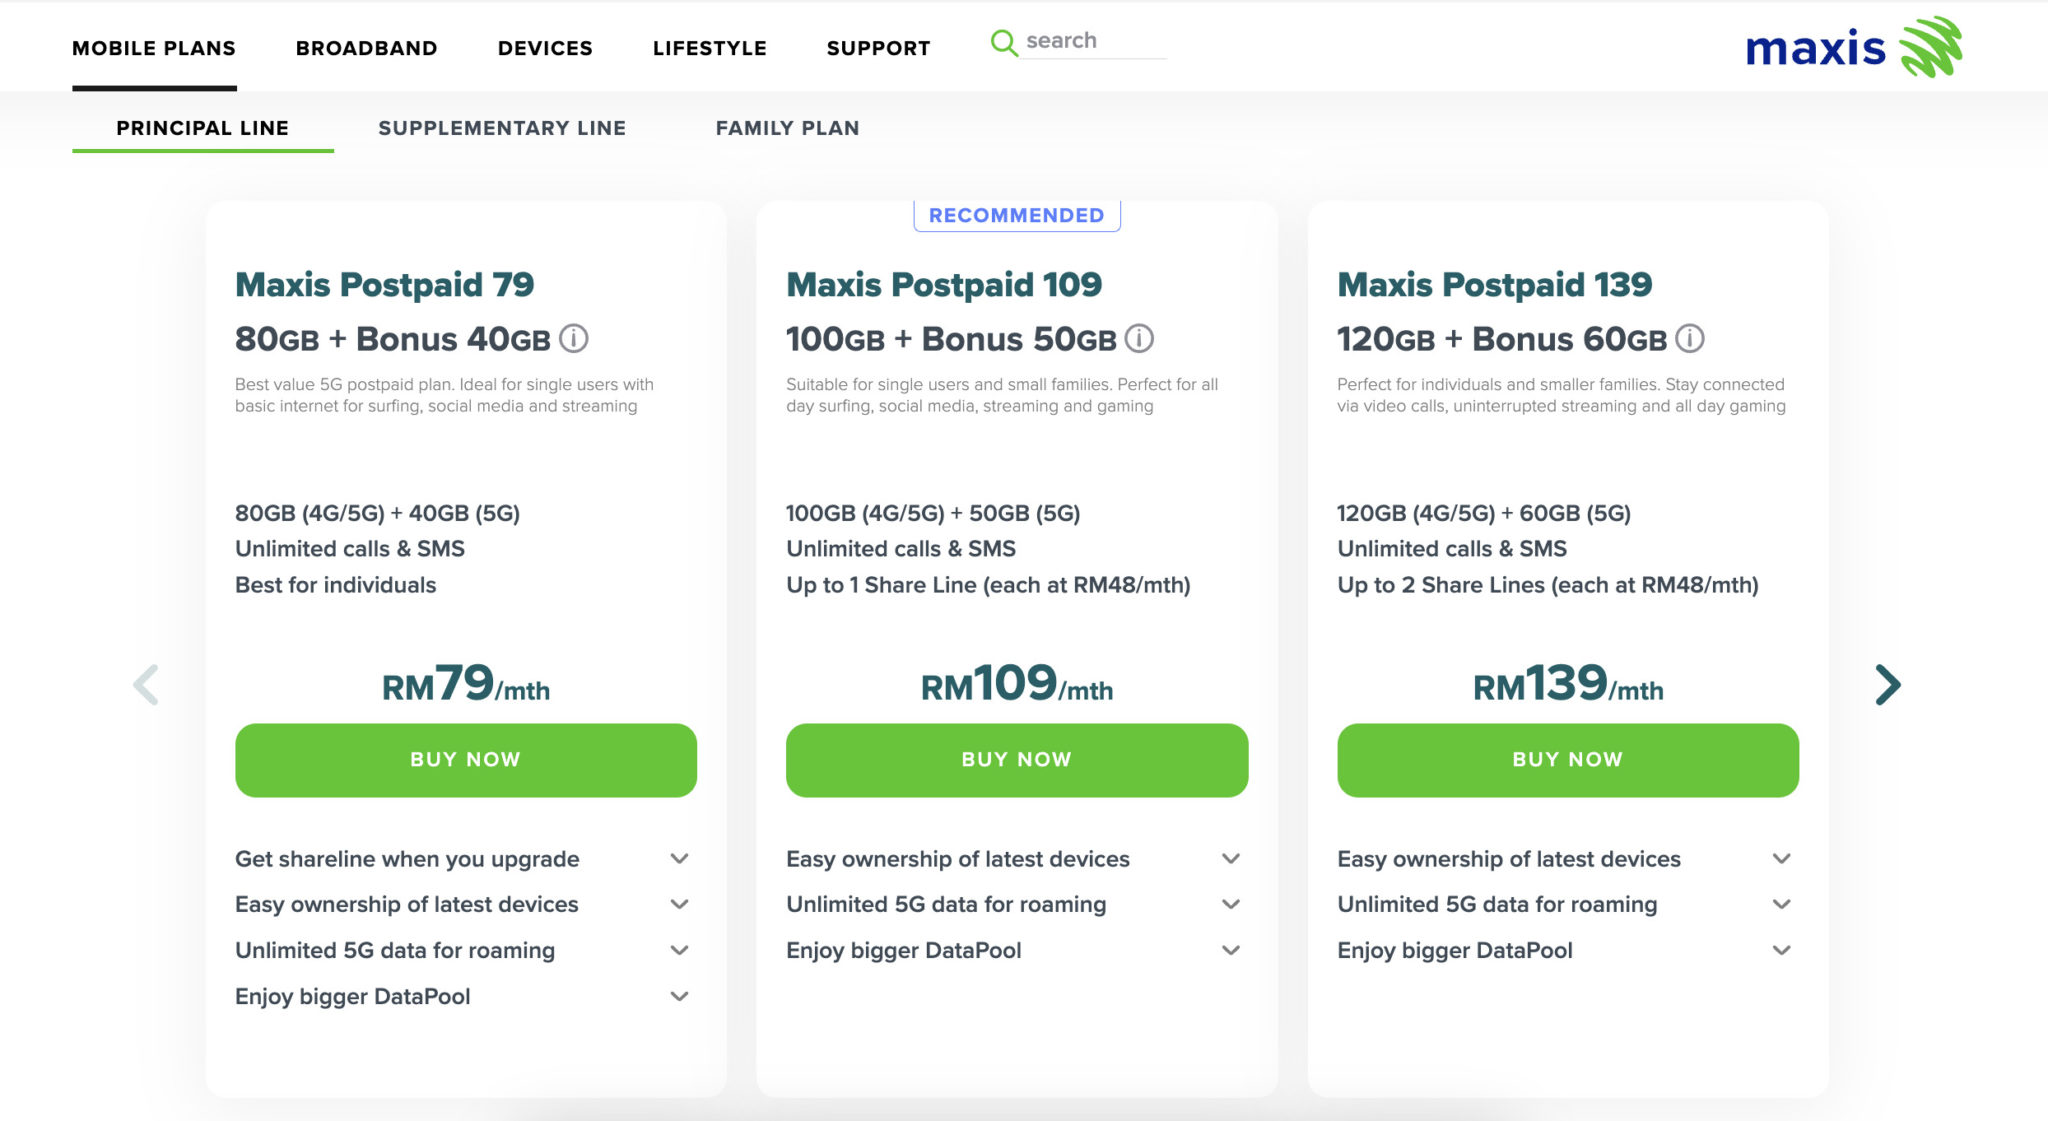Buy the Maxis Postpaid 139 plan

1567,760
